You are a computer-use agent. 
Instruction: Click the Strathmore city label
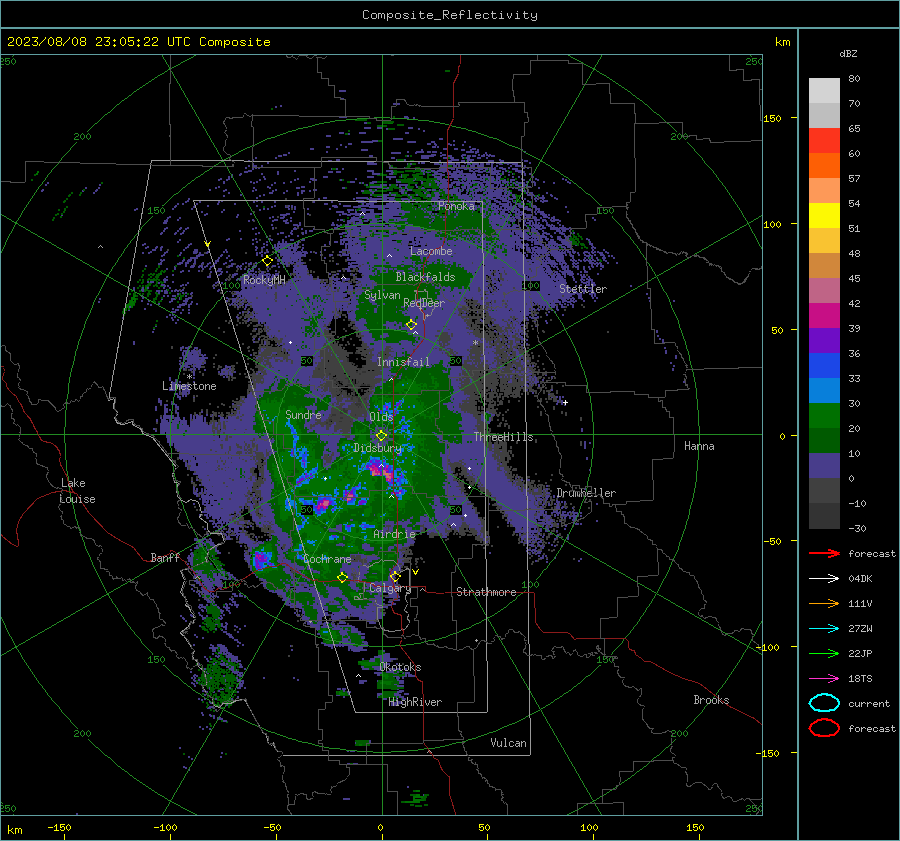pyautogui.click(x=486, y=592)
